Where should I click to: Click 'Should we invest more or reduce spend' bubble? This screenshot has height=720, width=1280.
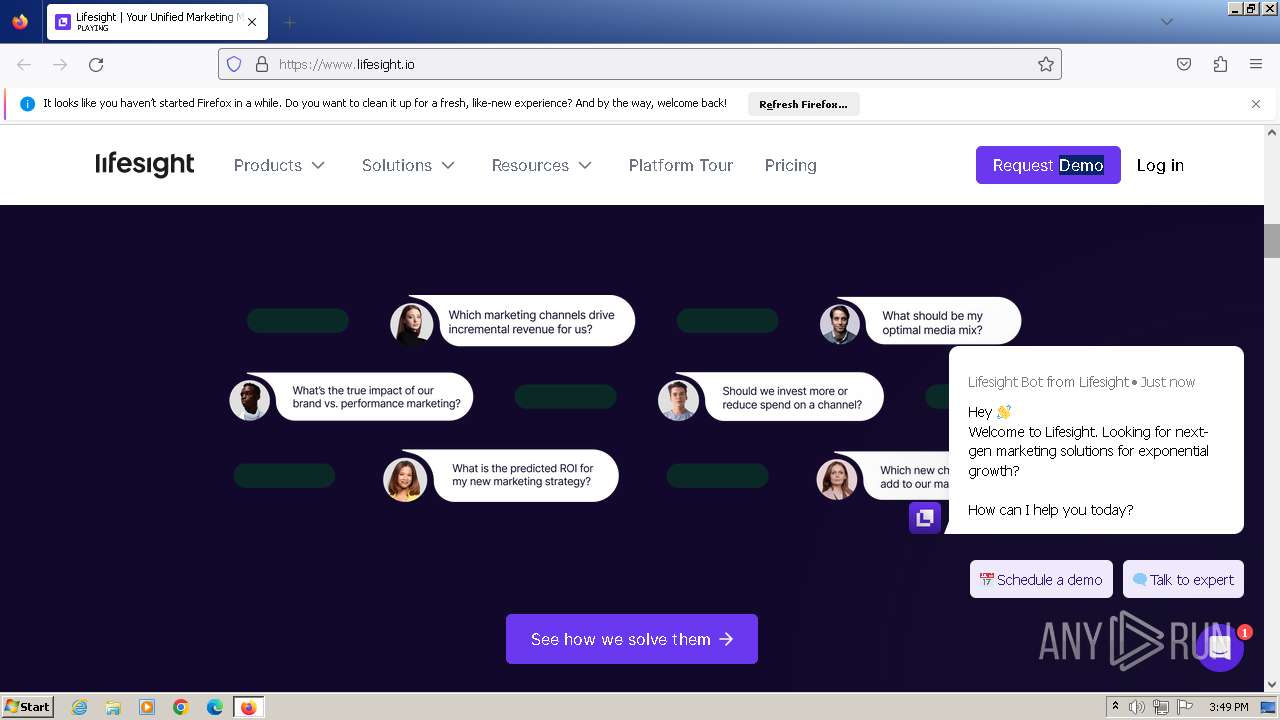pos(793,398)
